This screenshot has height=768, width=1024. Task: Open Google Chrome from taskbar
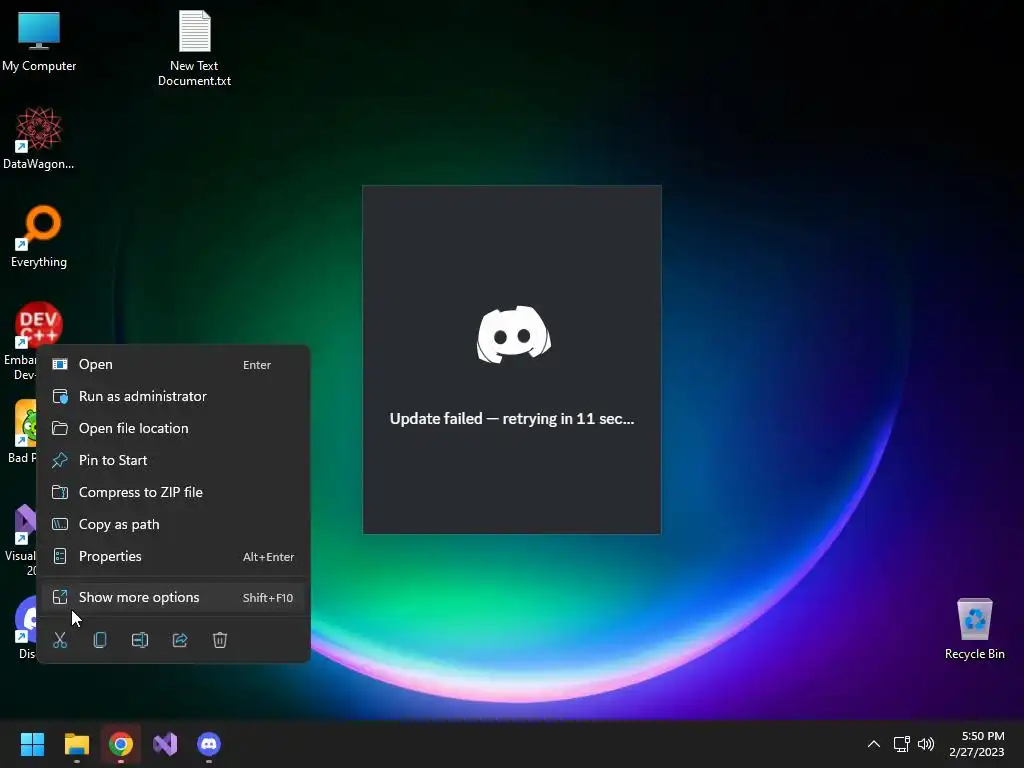tap(121, 744)
